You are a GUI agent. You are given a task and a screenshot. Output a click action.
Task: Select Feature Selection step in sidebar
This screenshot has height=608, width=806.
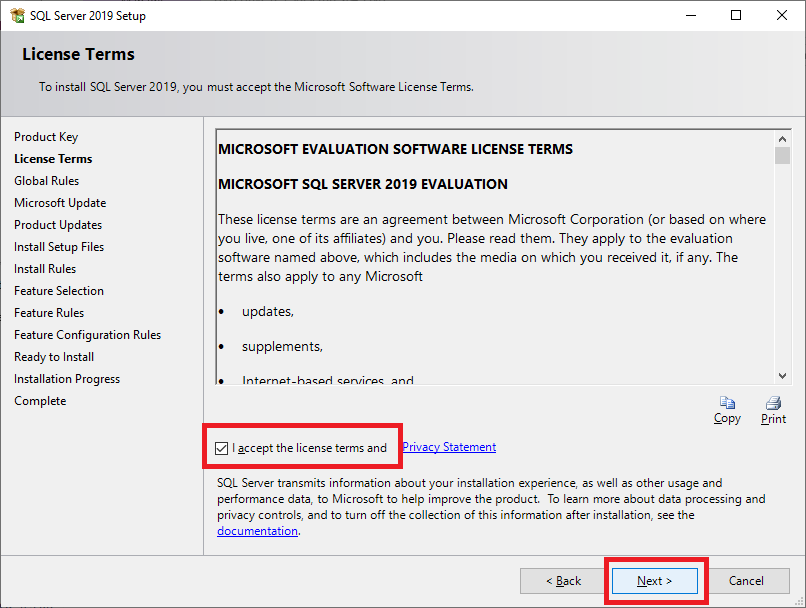[x=59, y=291]
